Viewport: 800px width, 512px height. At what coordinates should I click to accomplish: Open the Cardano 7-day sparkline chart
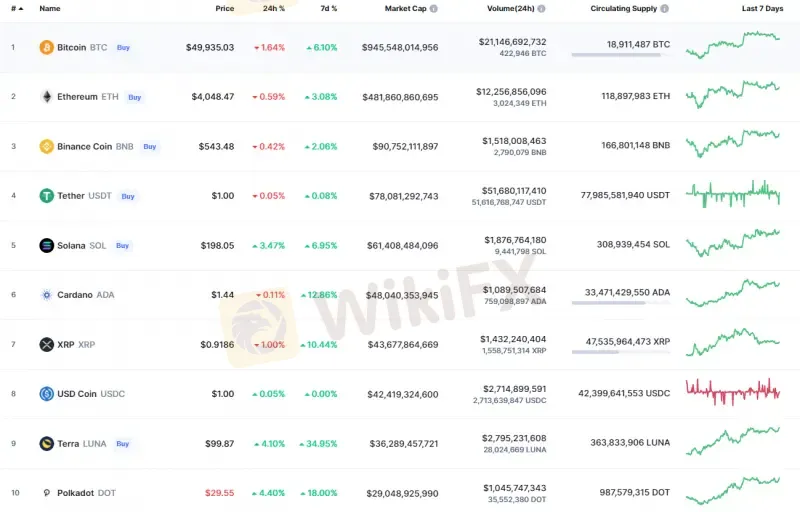pyautogui.click(x=733, y=293)
